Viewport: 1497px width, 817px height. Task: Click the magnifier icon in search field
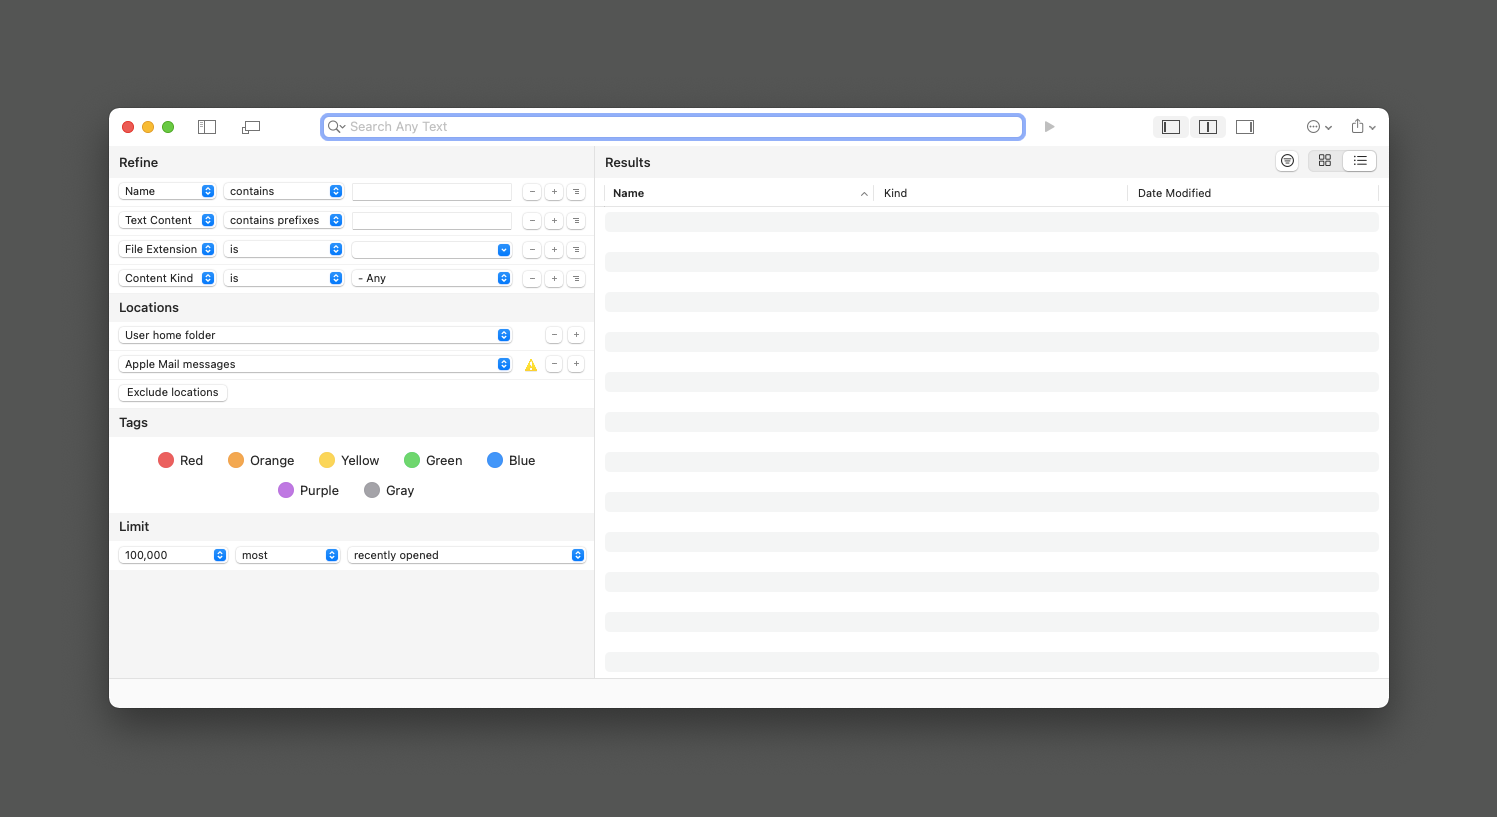[x=336, y=127]
